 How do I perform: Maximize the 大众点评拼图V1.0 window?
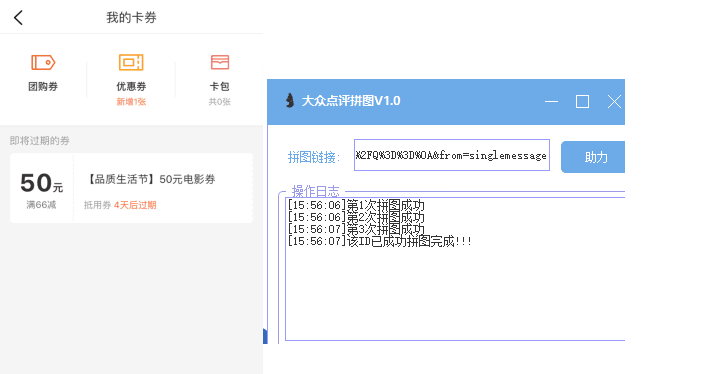pos(582,101)
